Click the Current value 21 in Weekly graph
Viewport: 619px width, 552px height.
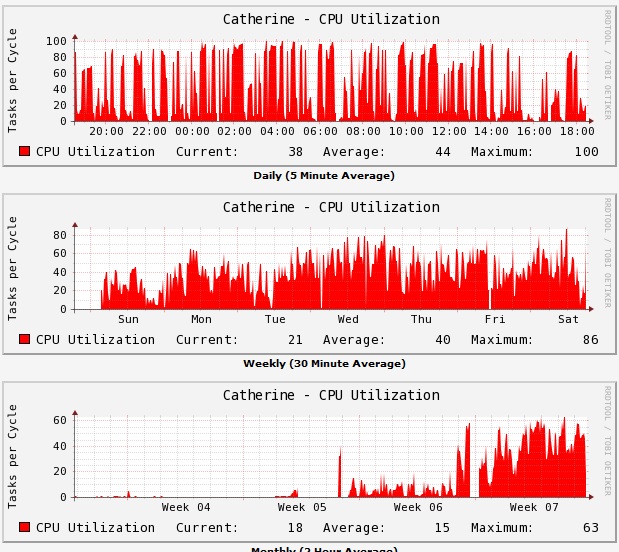(295, 340)
